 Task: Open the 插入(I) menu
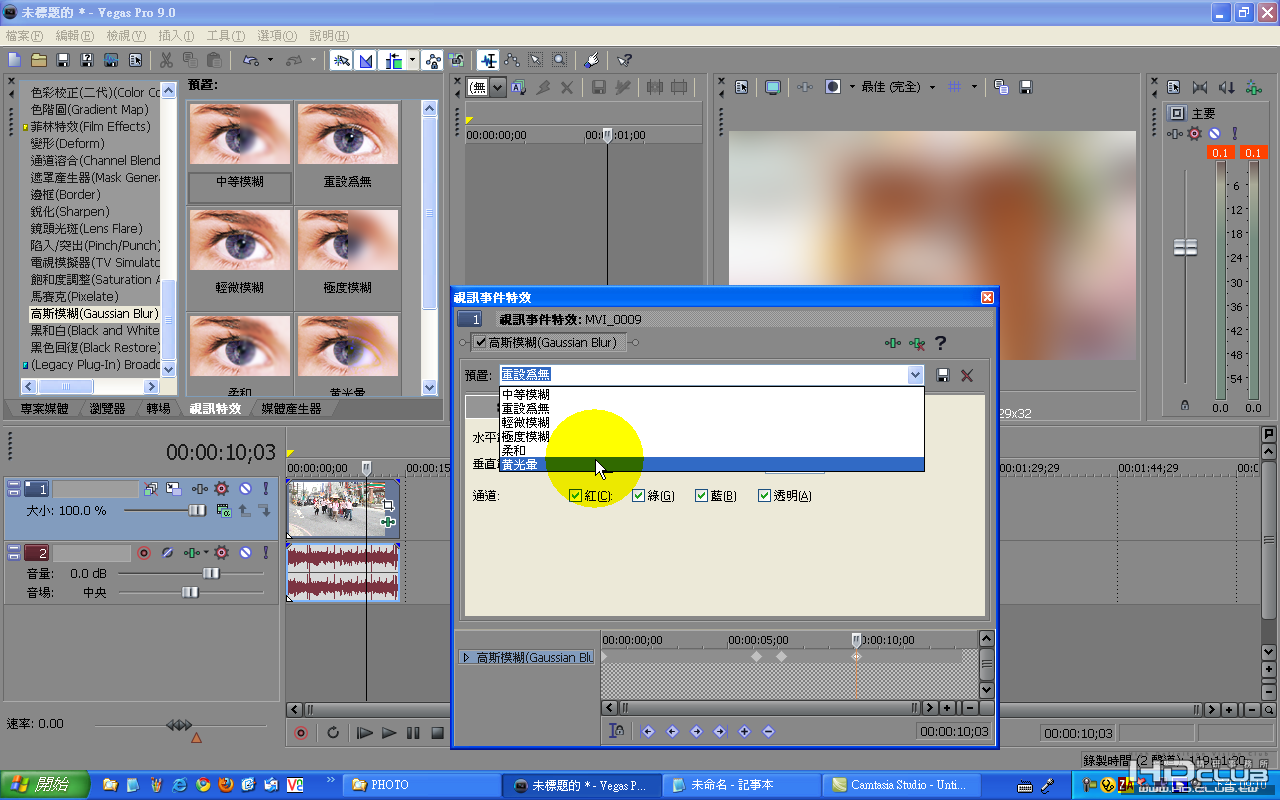(x=176, y=36)
